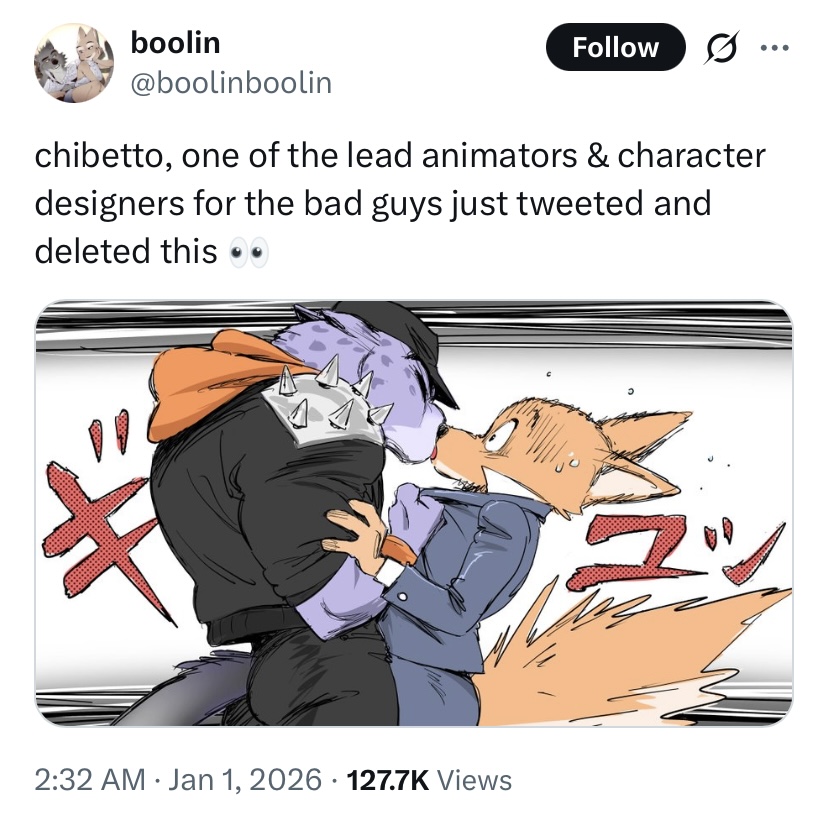
Task: Open the 2:32 AM timestamp link
Action: coord(90,780)
